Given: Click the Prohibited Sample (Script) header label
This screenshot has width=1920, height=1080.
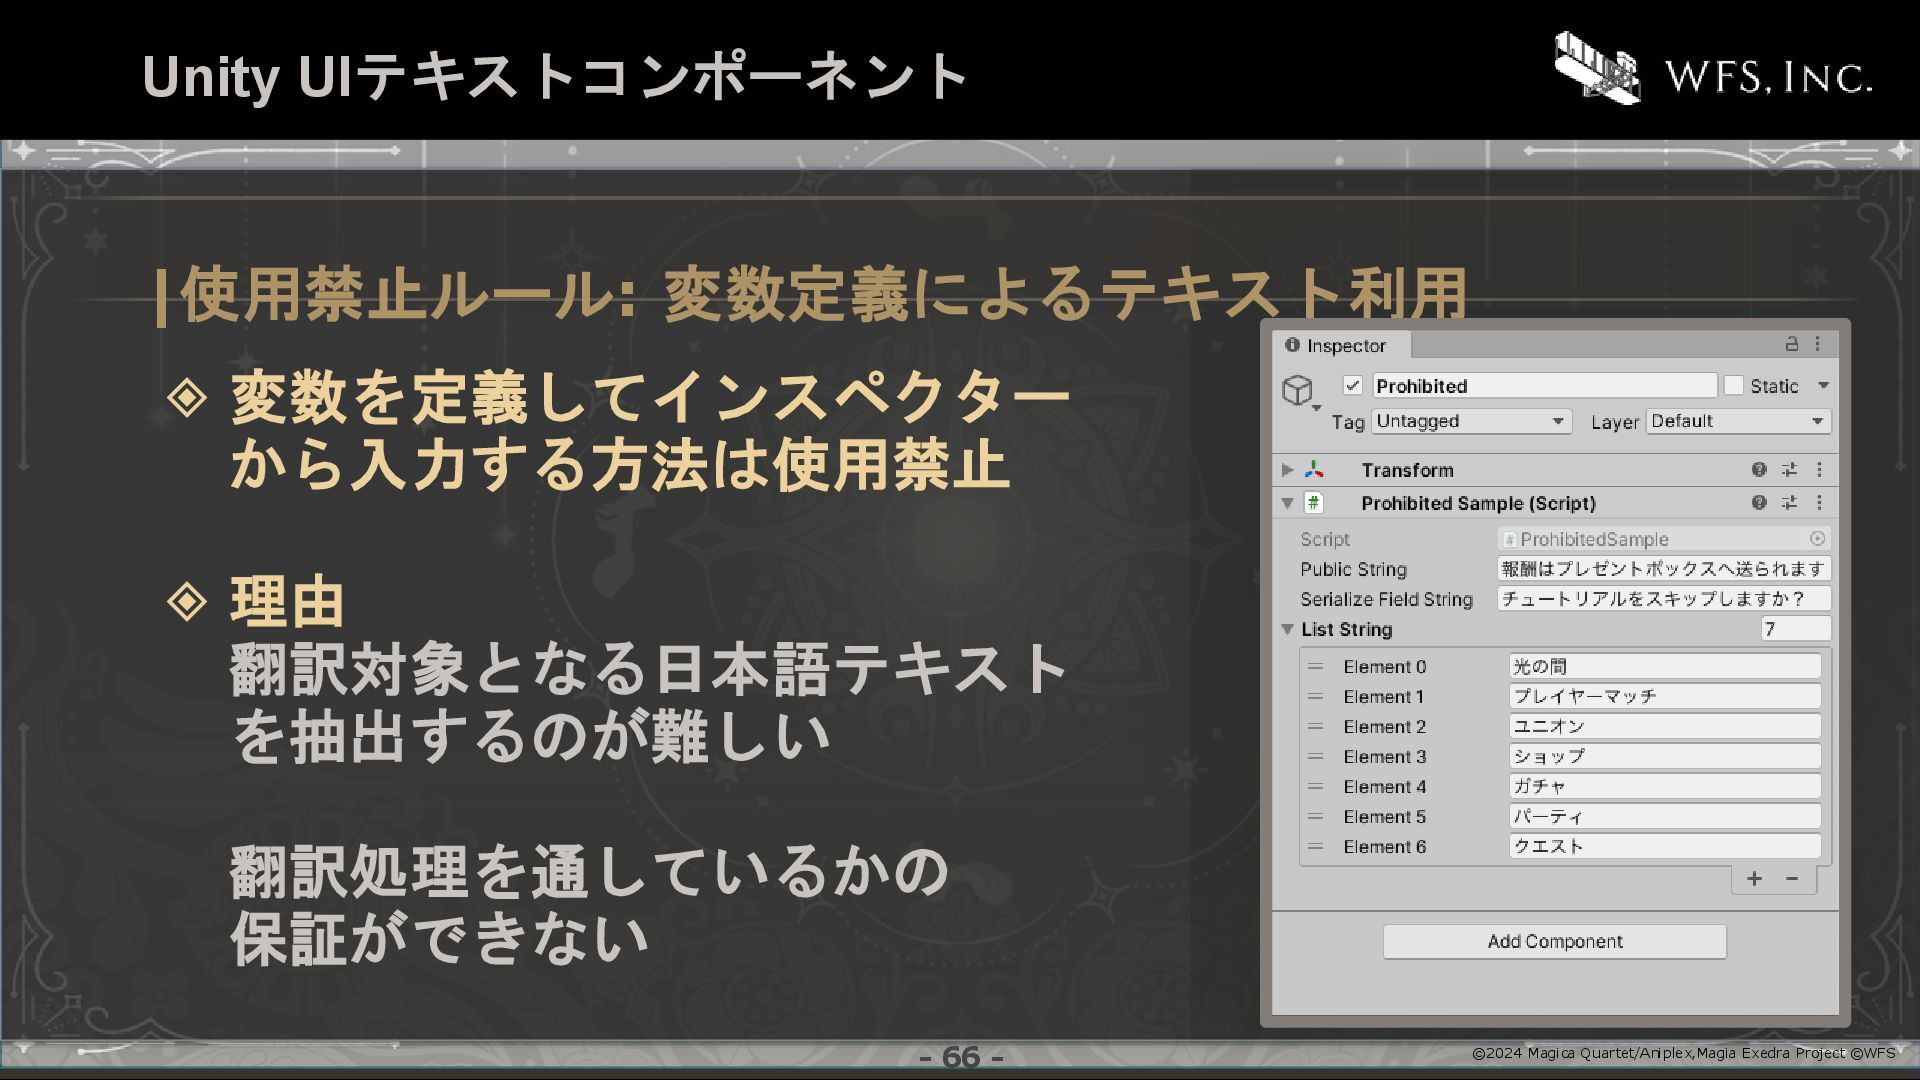Looking at the screenshot, I should click(1478, 503).
